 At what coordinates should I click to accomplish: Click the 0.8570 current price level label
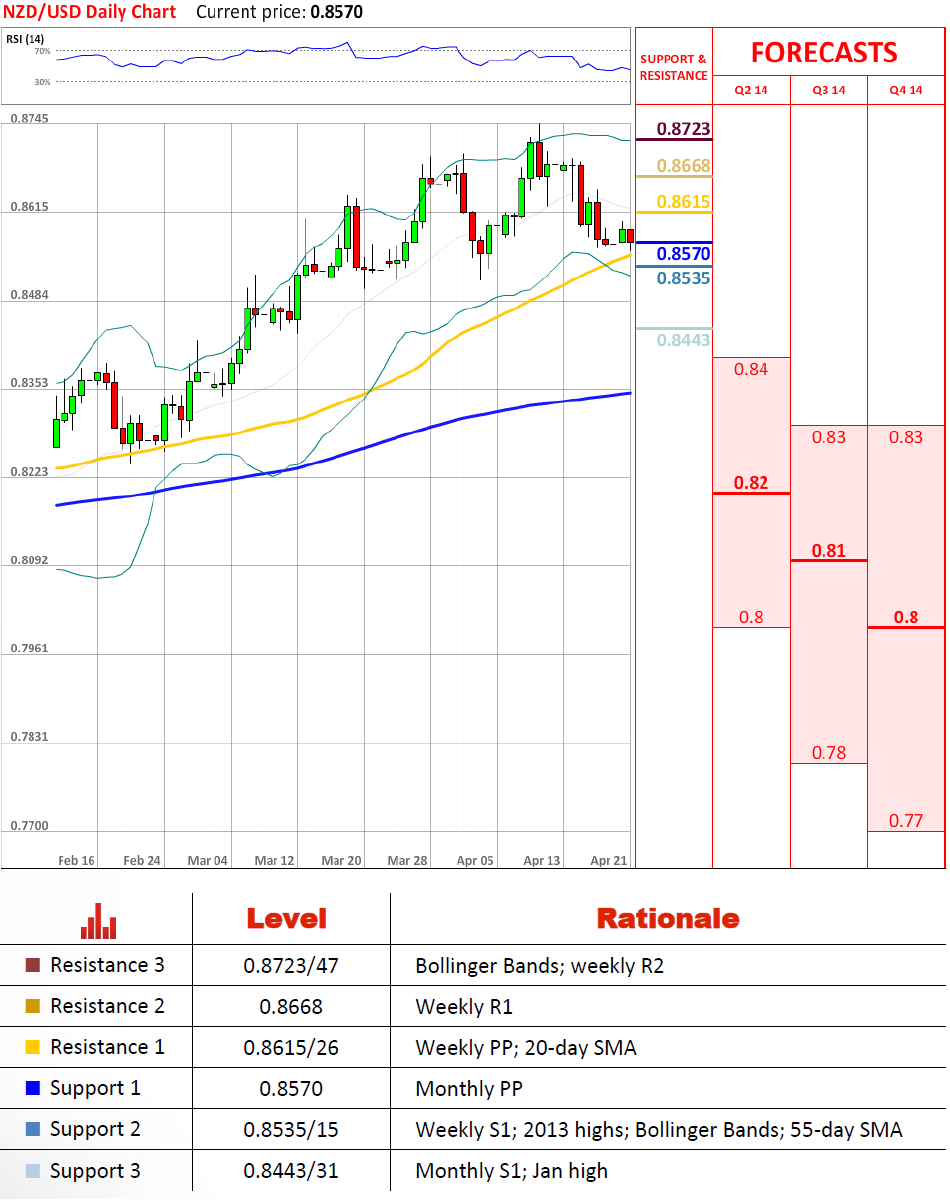pyautogui.click(x=683, y=254)
